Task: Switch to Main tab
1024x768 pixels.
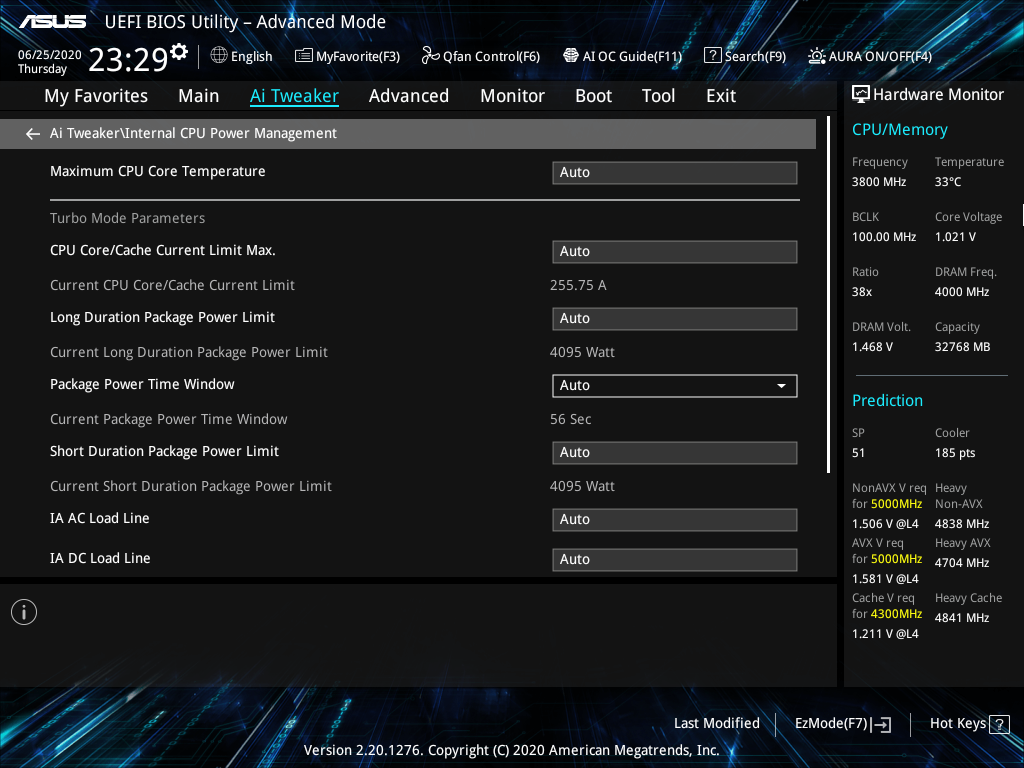Action: tap(199, 96)
